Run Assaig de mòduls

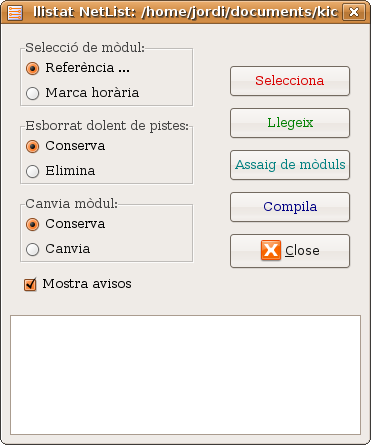pyautogui.click(x=290, y=165)
